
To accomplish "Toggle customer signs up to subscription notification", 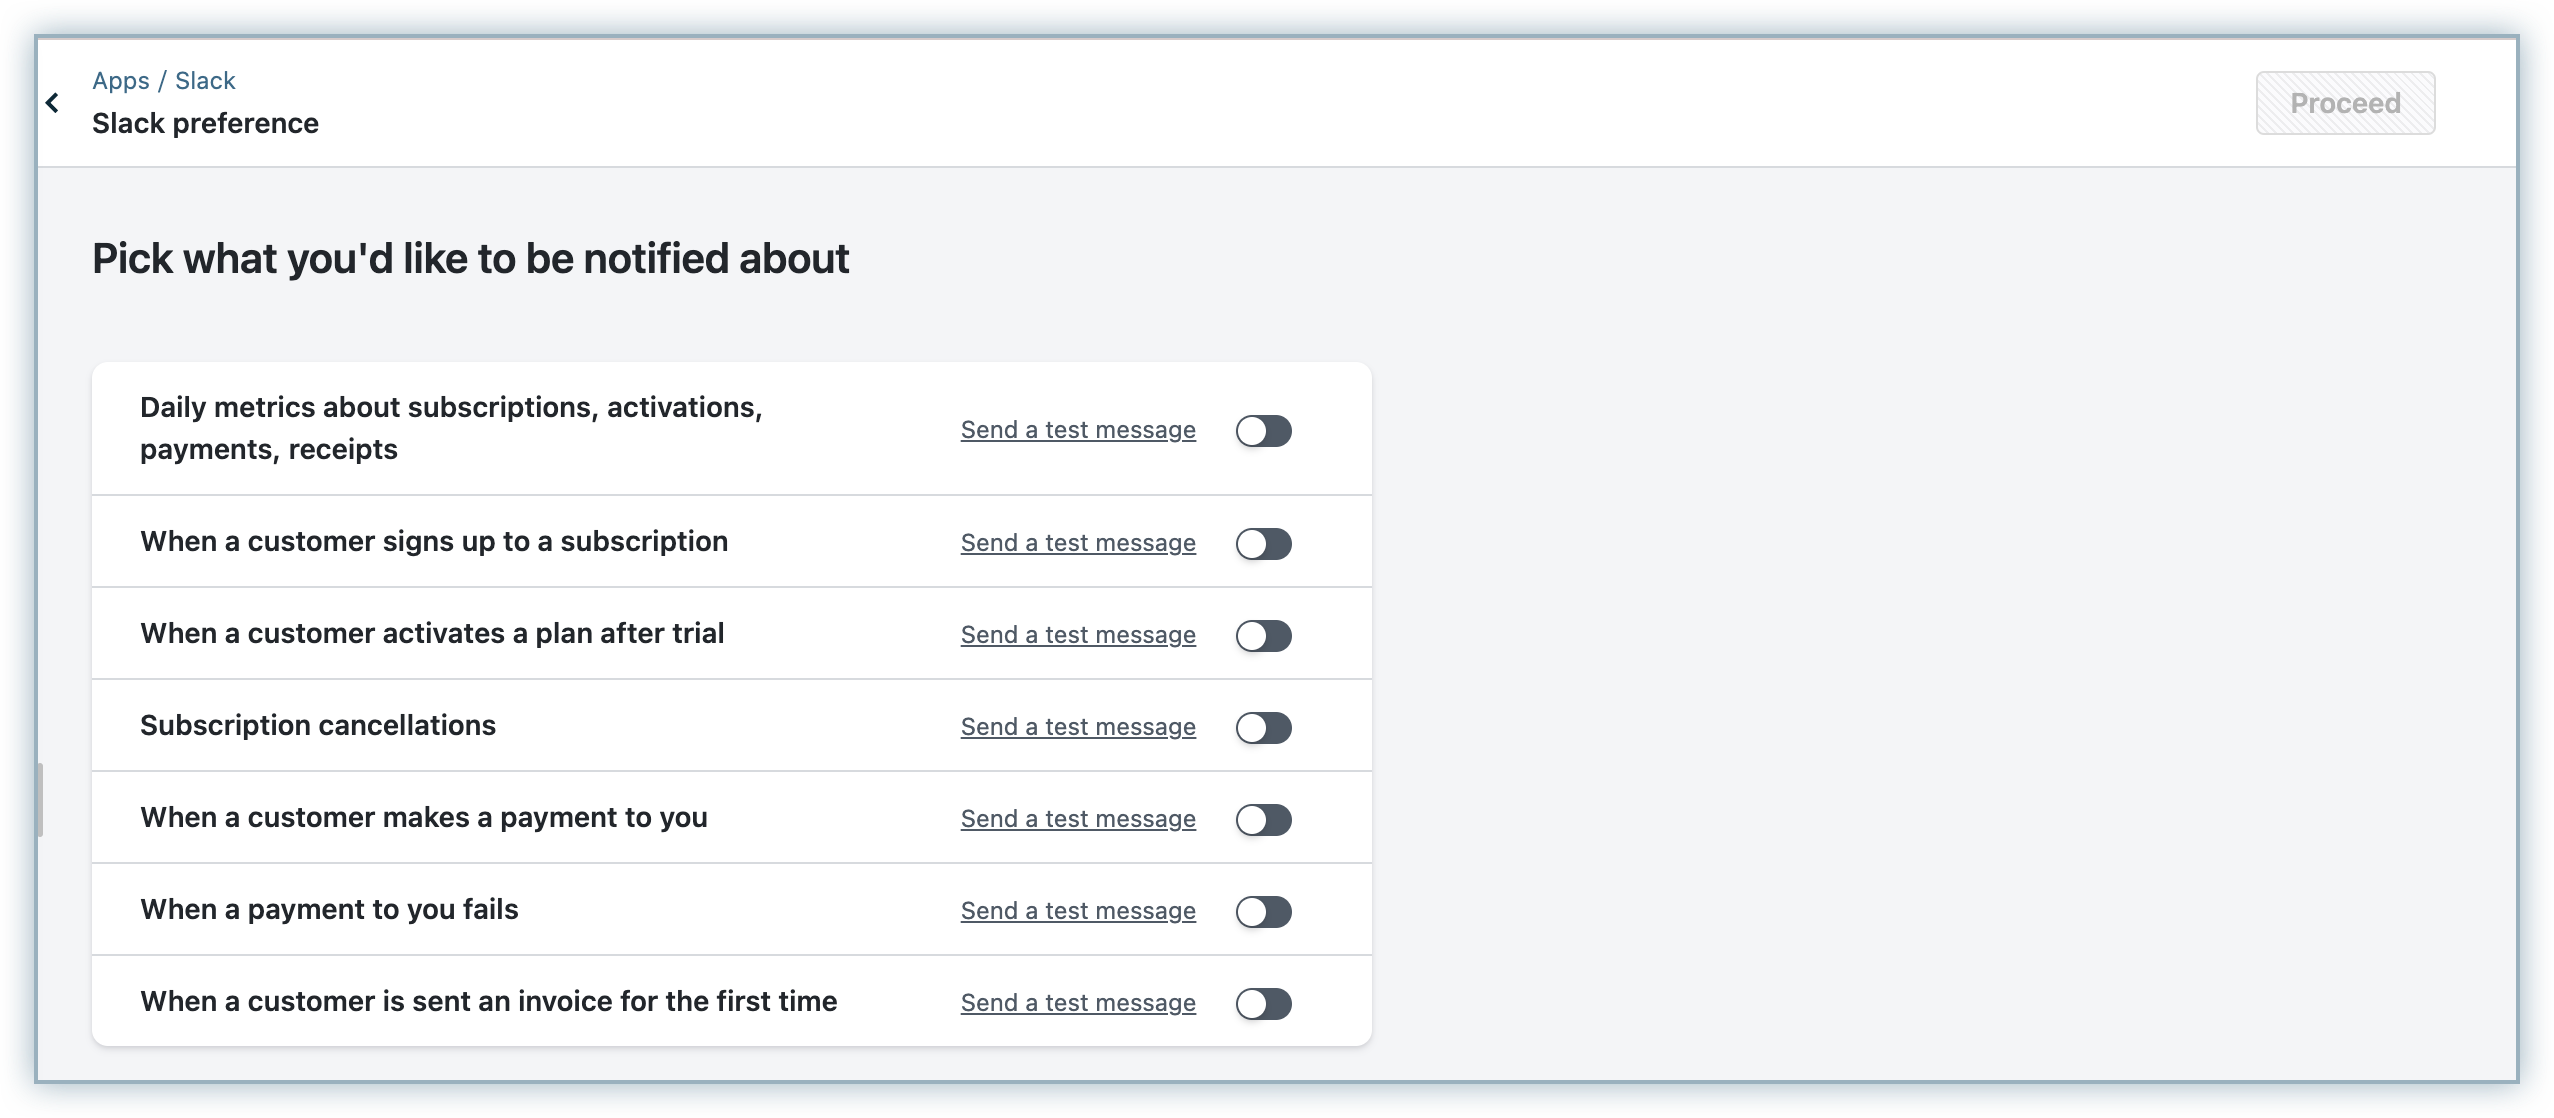I will pyautogui.click(x=1263, y=544).
